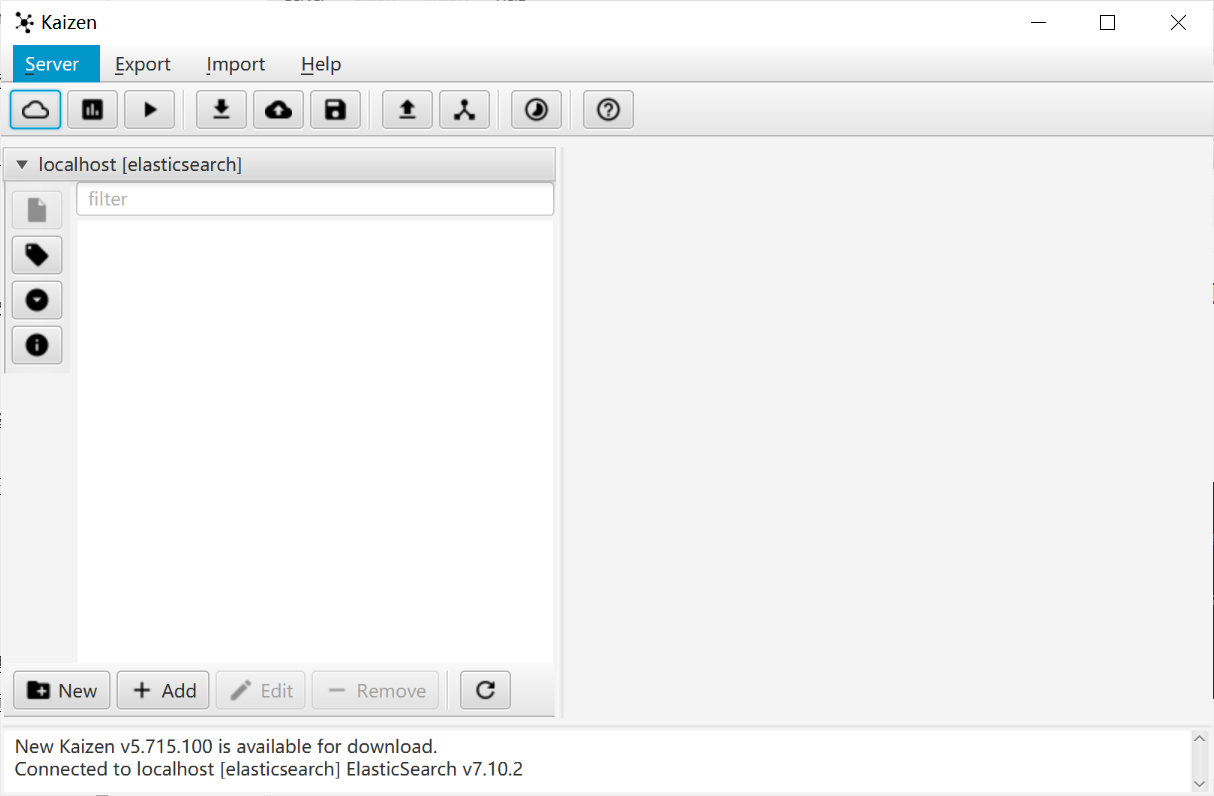This screenshot has height=796, width=1214.
Task: Click the Remove button
Action: (375, 690)
